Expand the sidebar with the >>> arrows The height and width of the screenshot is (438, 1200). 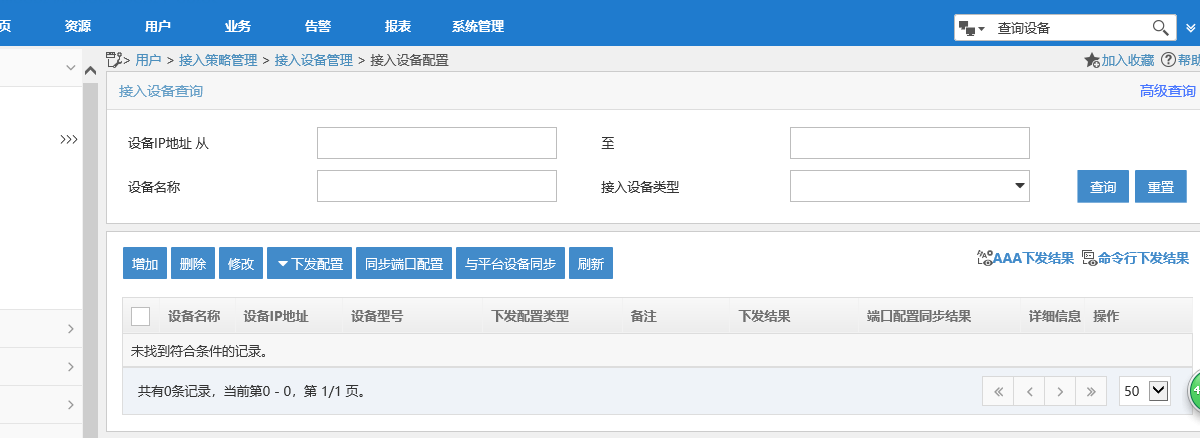point(69,140)
